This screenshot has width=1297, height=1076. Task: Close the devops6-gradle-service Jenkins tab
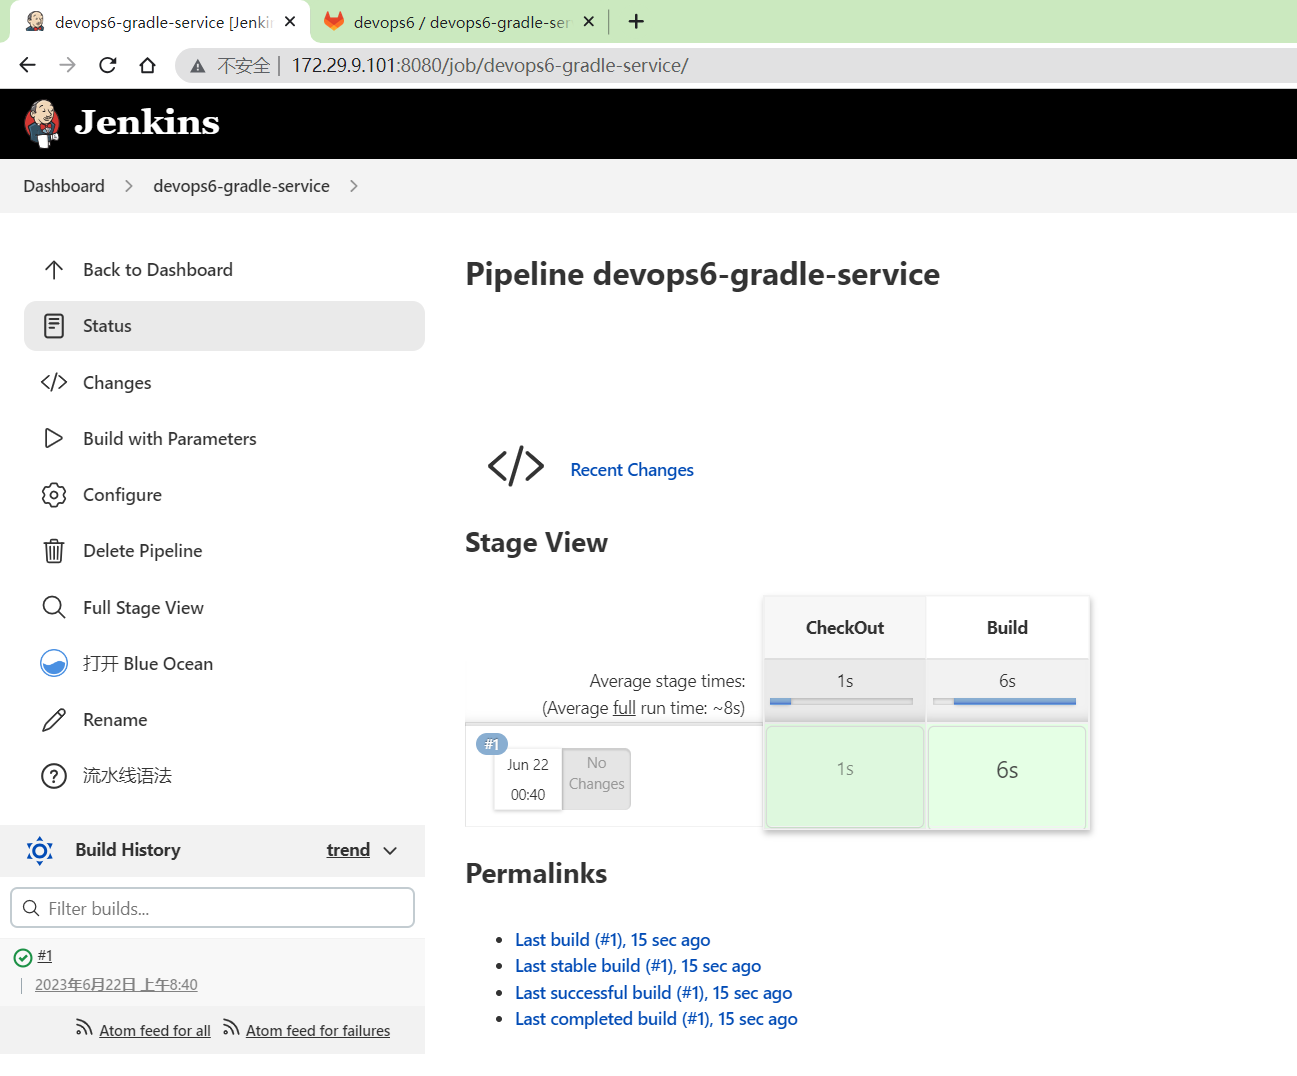click(x=290, y=21)
